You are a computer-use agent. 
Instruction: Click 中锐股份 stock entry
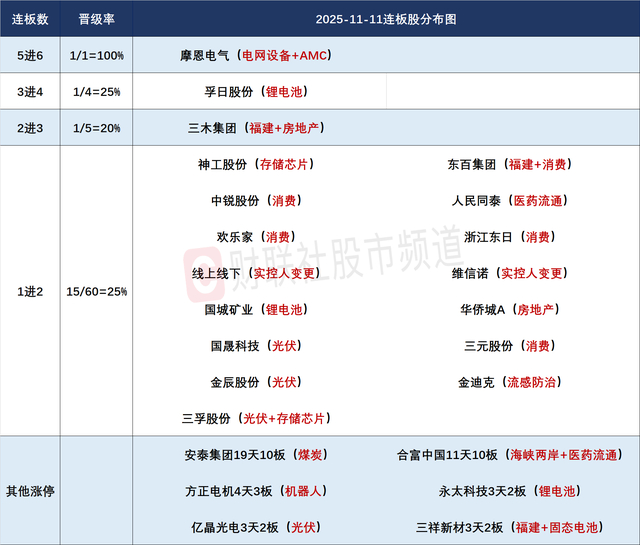[256, 201]
